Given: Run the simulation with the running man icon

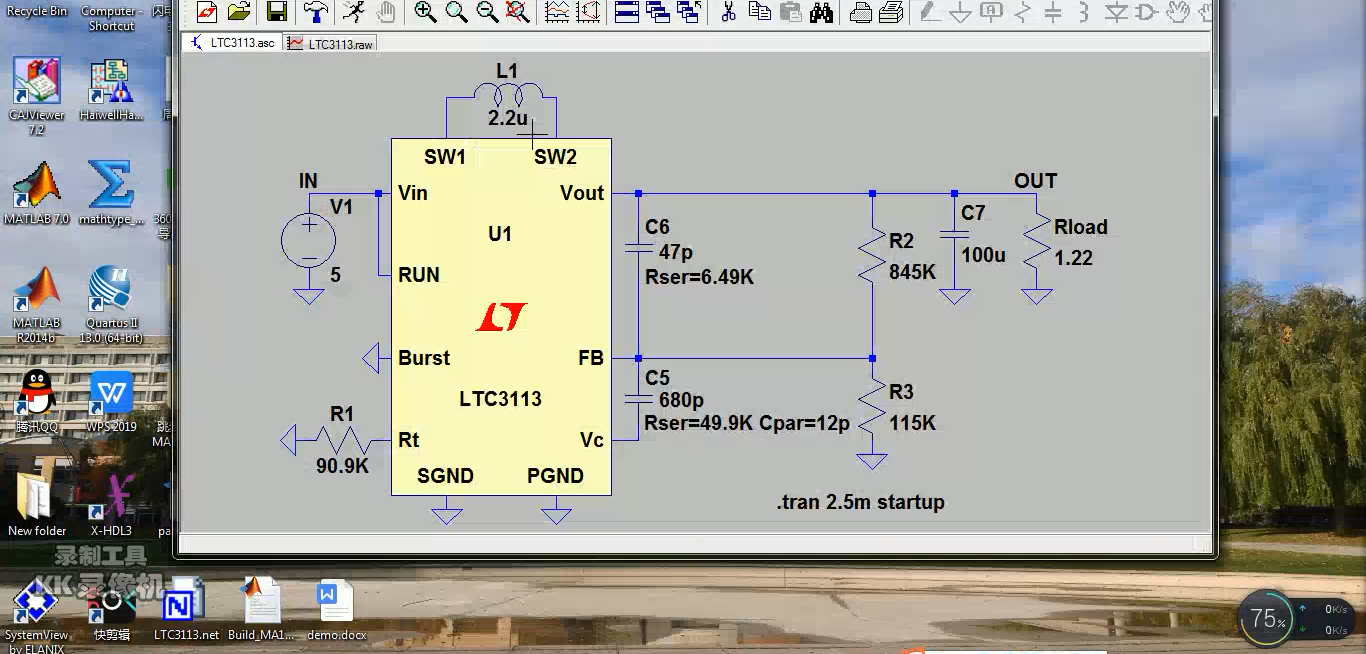Looking at the screenshot, I should point(353,12).
